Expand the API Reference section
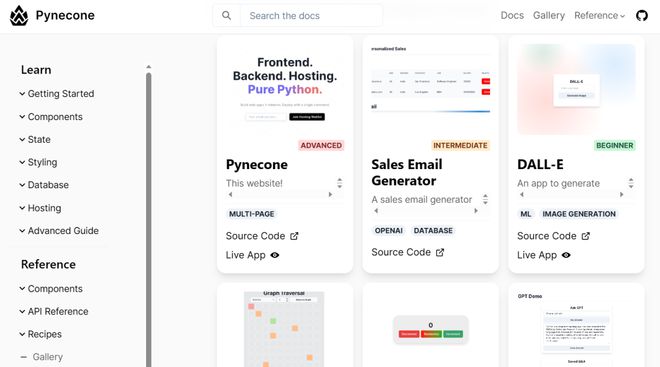The width and height of the screenshot is (660, 367). coord(54,312)
